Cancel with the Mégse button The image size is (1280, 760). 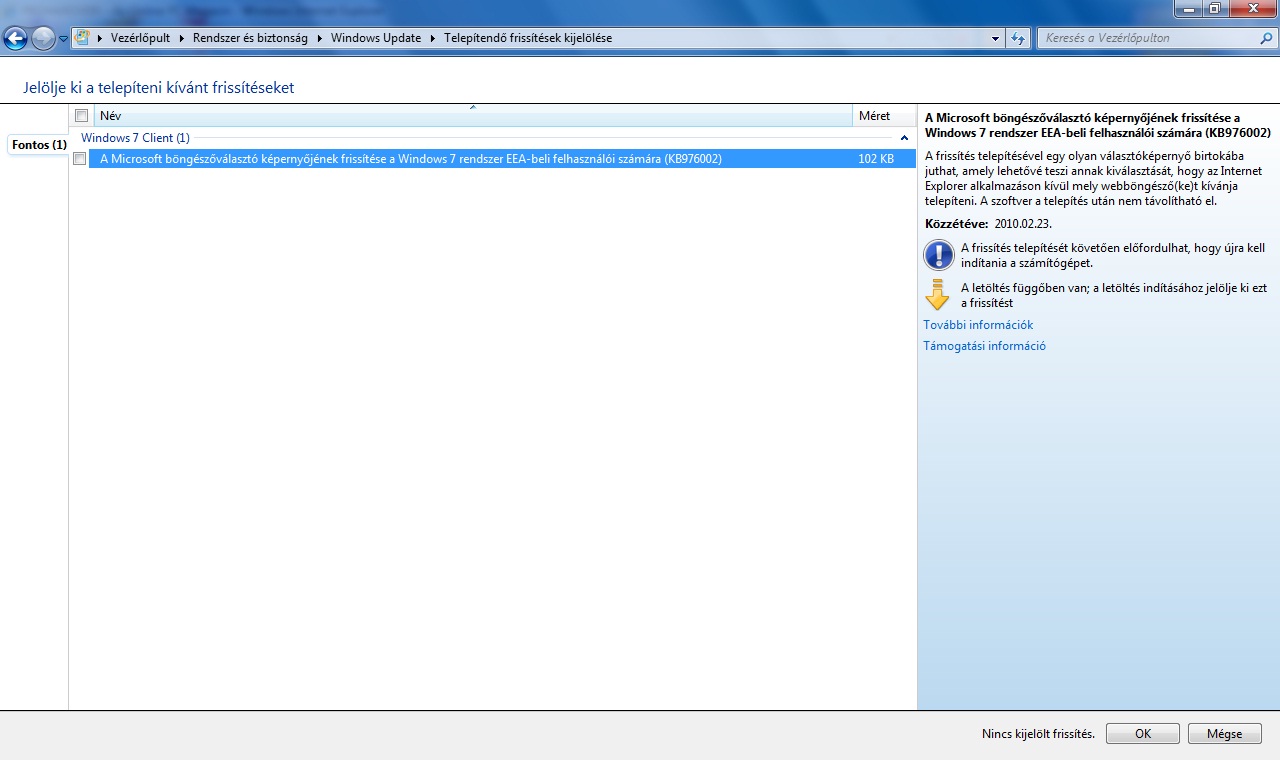coord(1225,734)
